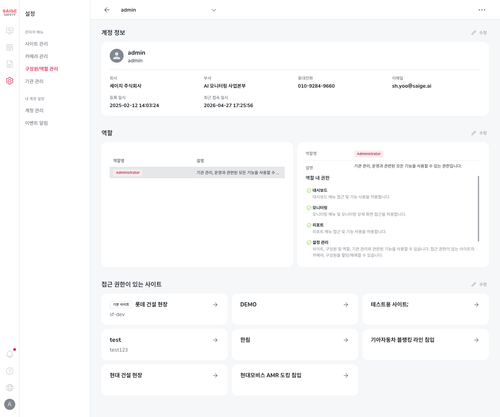Go back with the left arrow icon
This screenshot has height=417, width=500.
107,10
